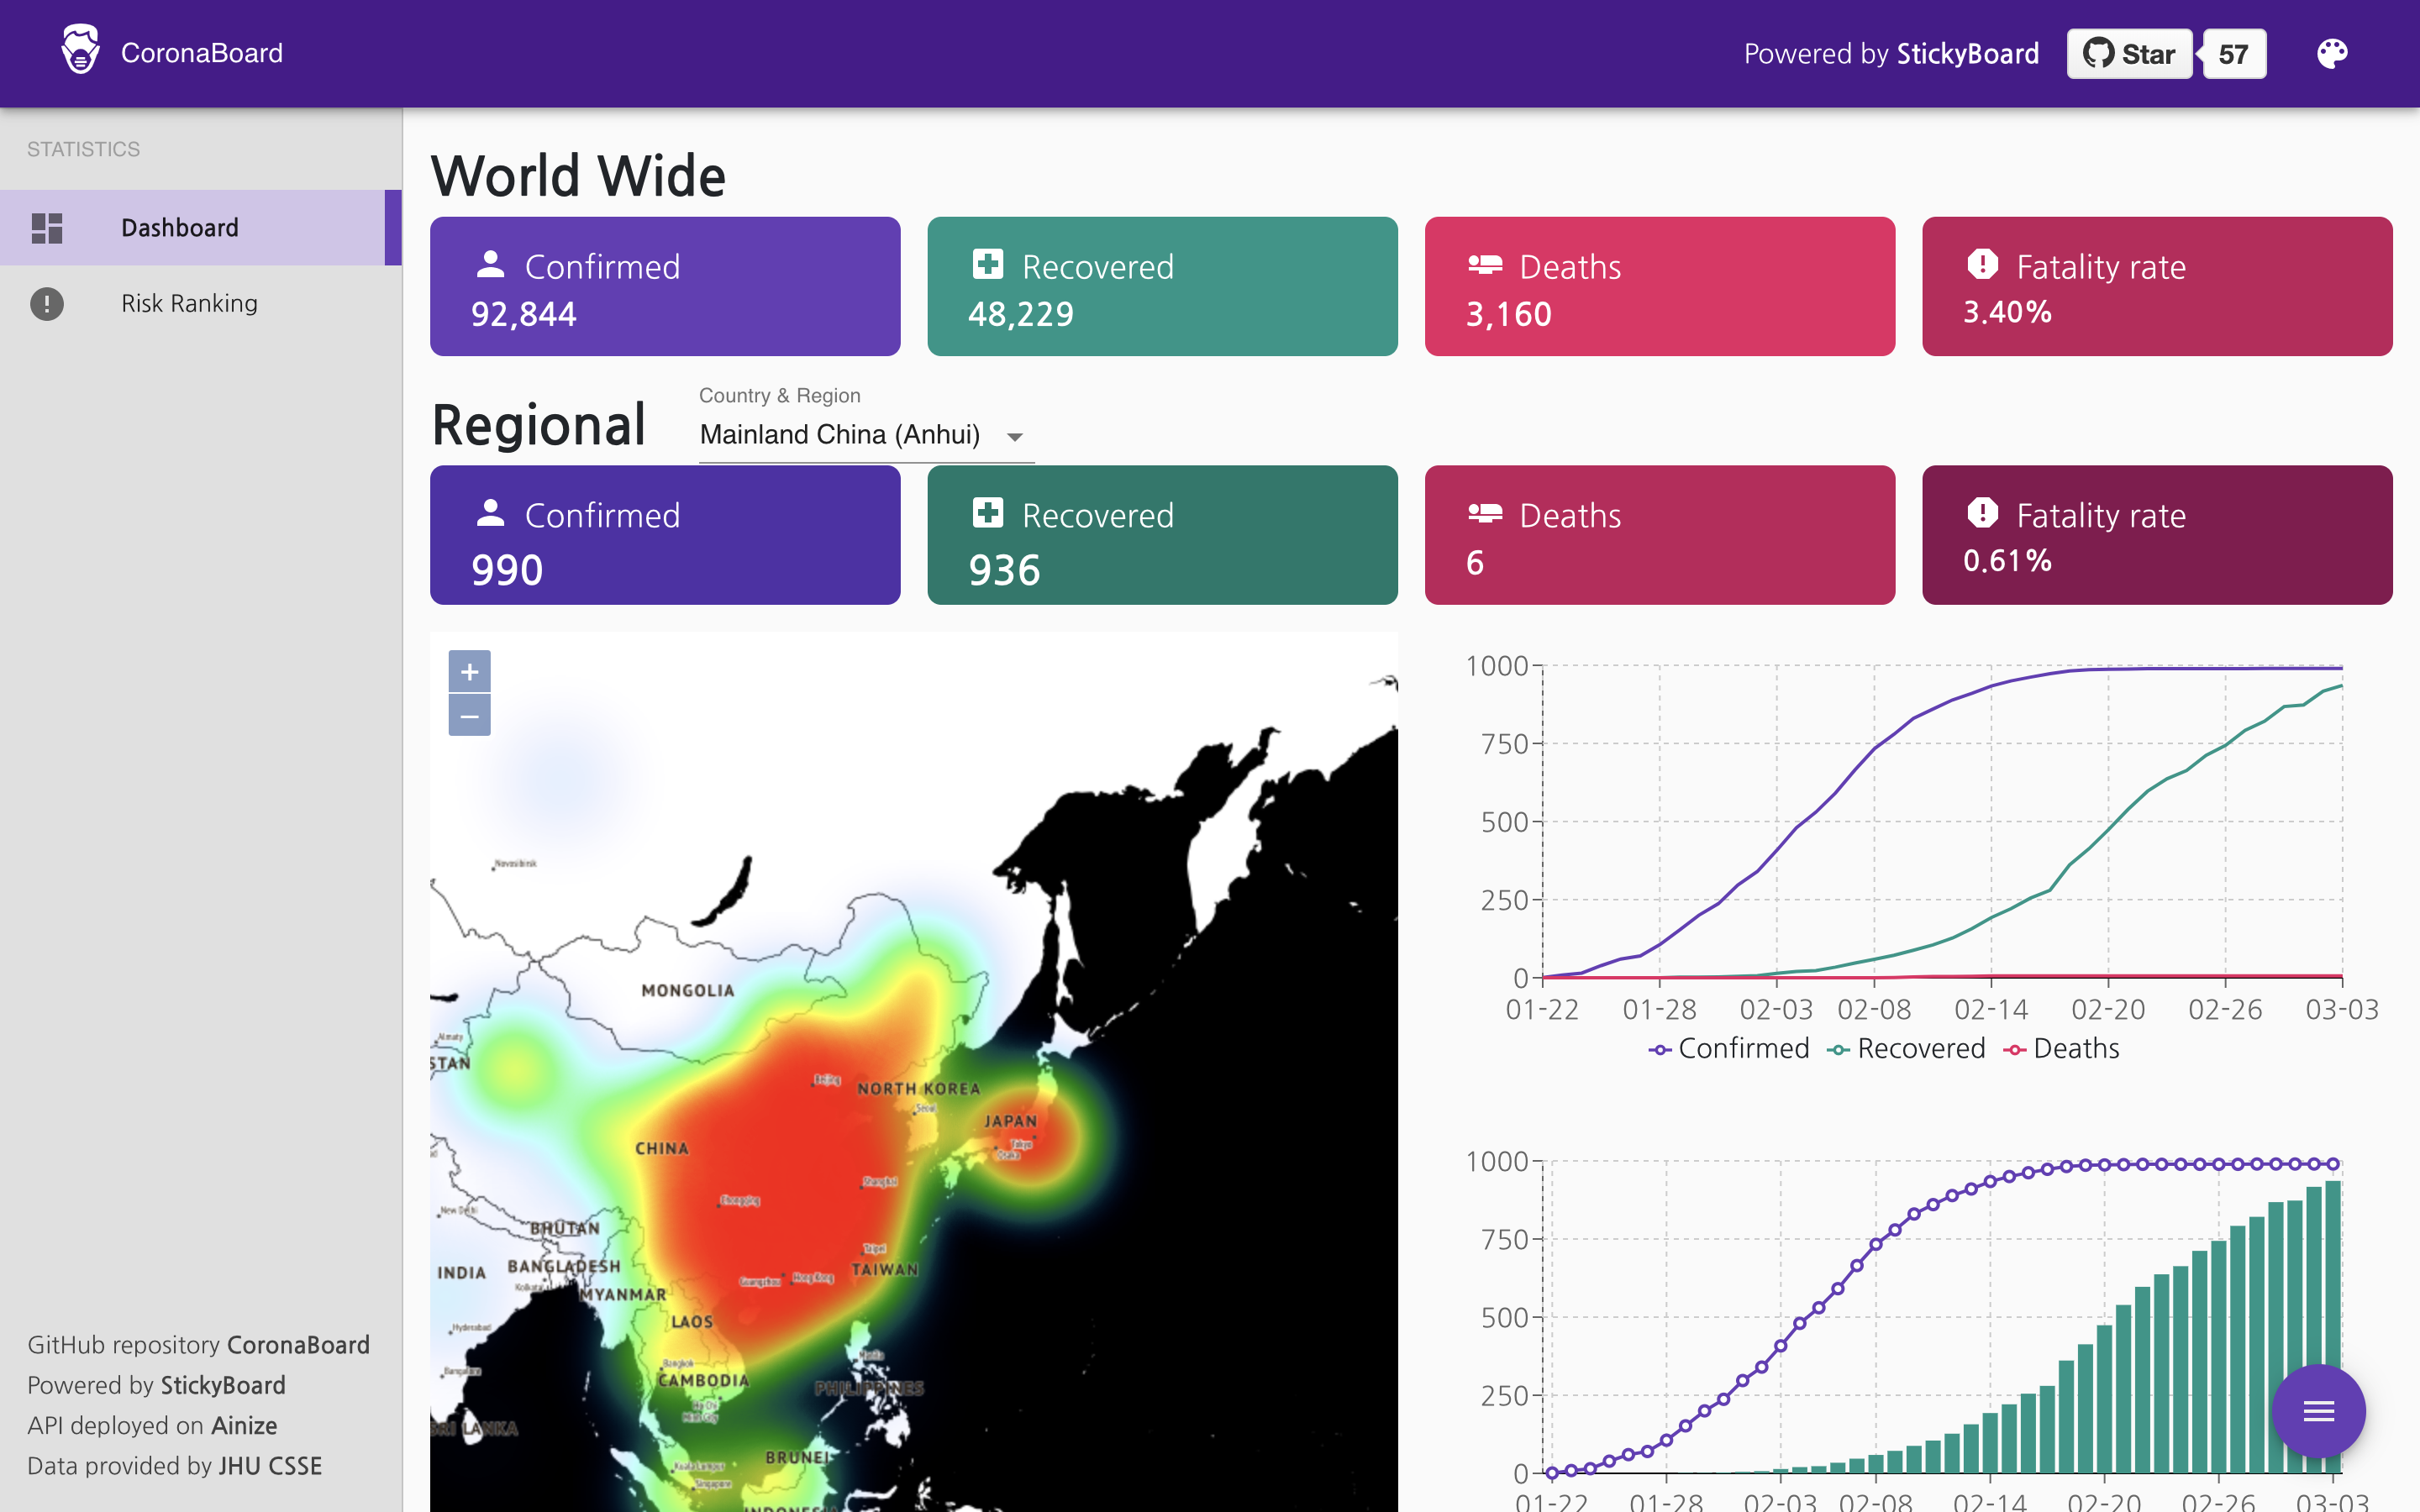Click the GitHub Star button
The width and height of the screenshot is (2420, 1512).
[2129, 54]
